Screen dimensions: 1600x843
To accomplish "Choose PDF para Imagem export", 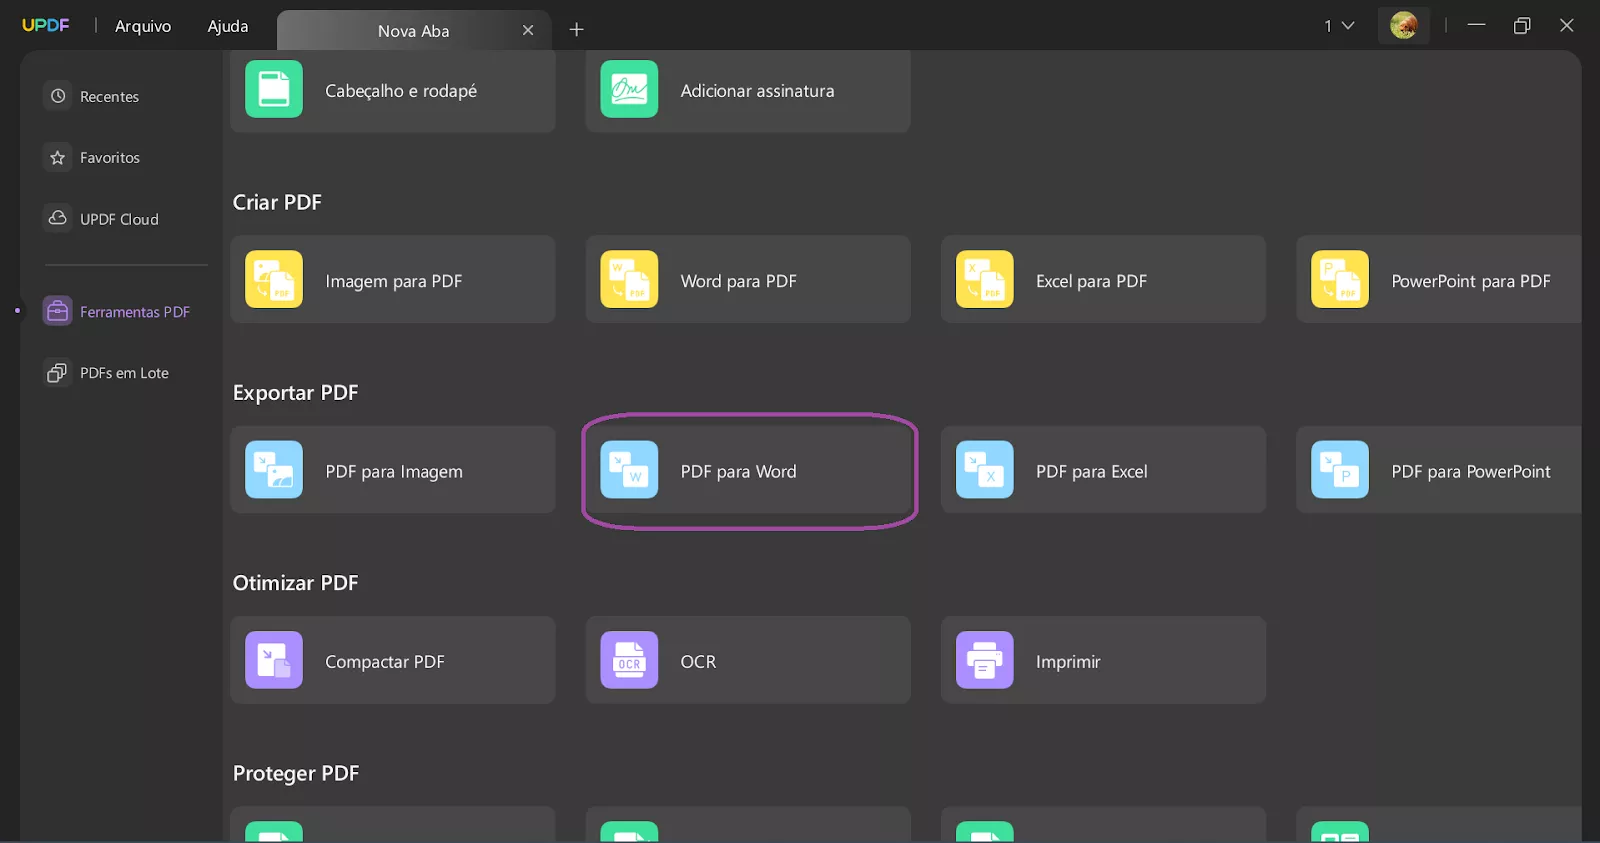I will click(393, 470).
